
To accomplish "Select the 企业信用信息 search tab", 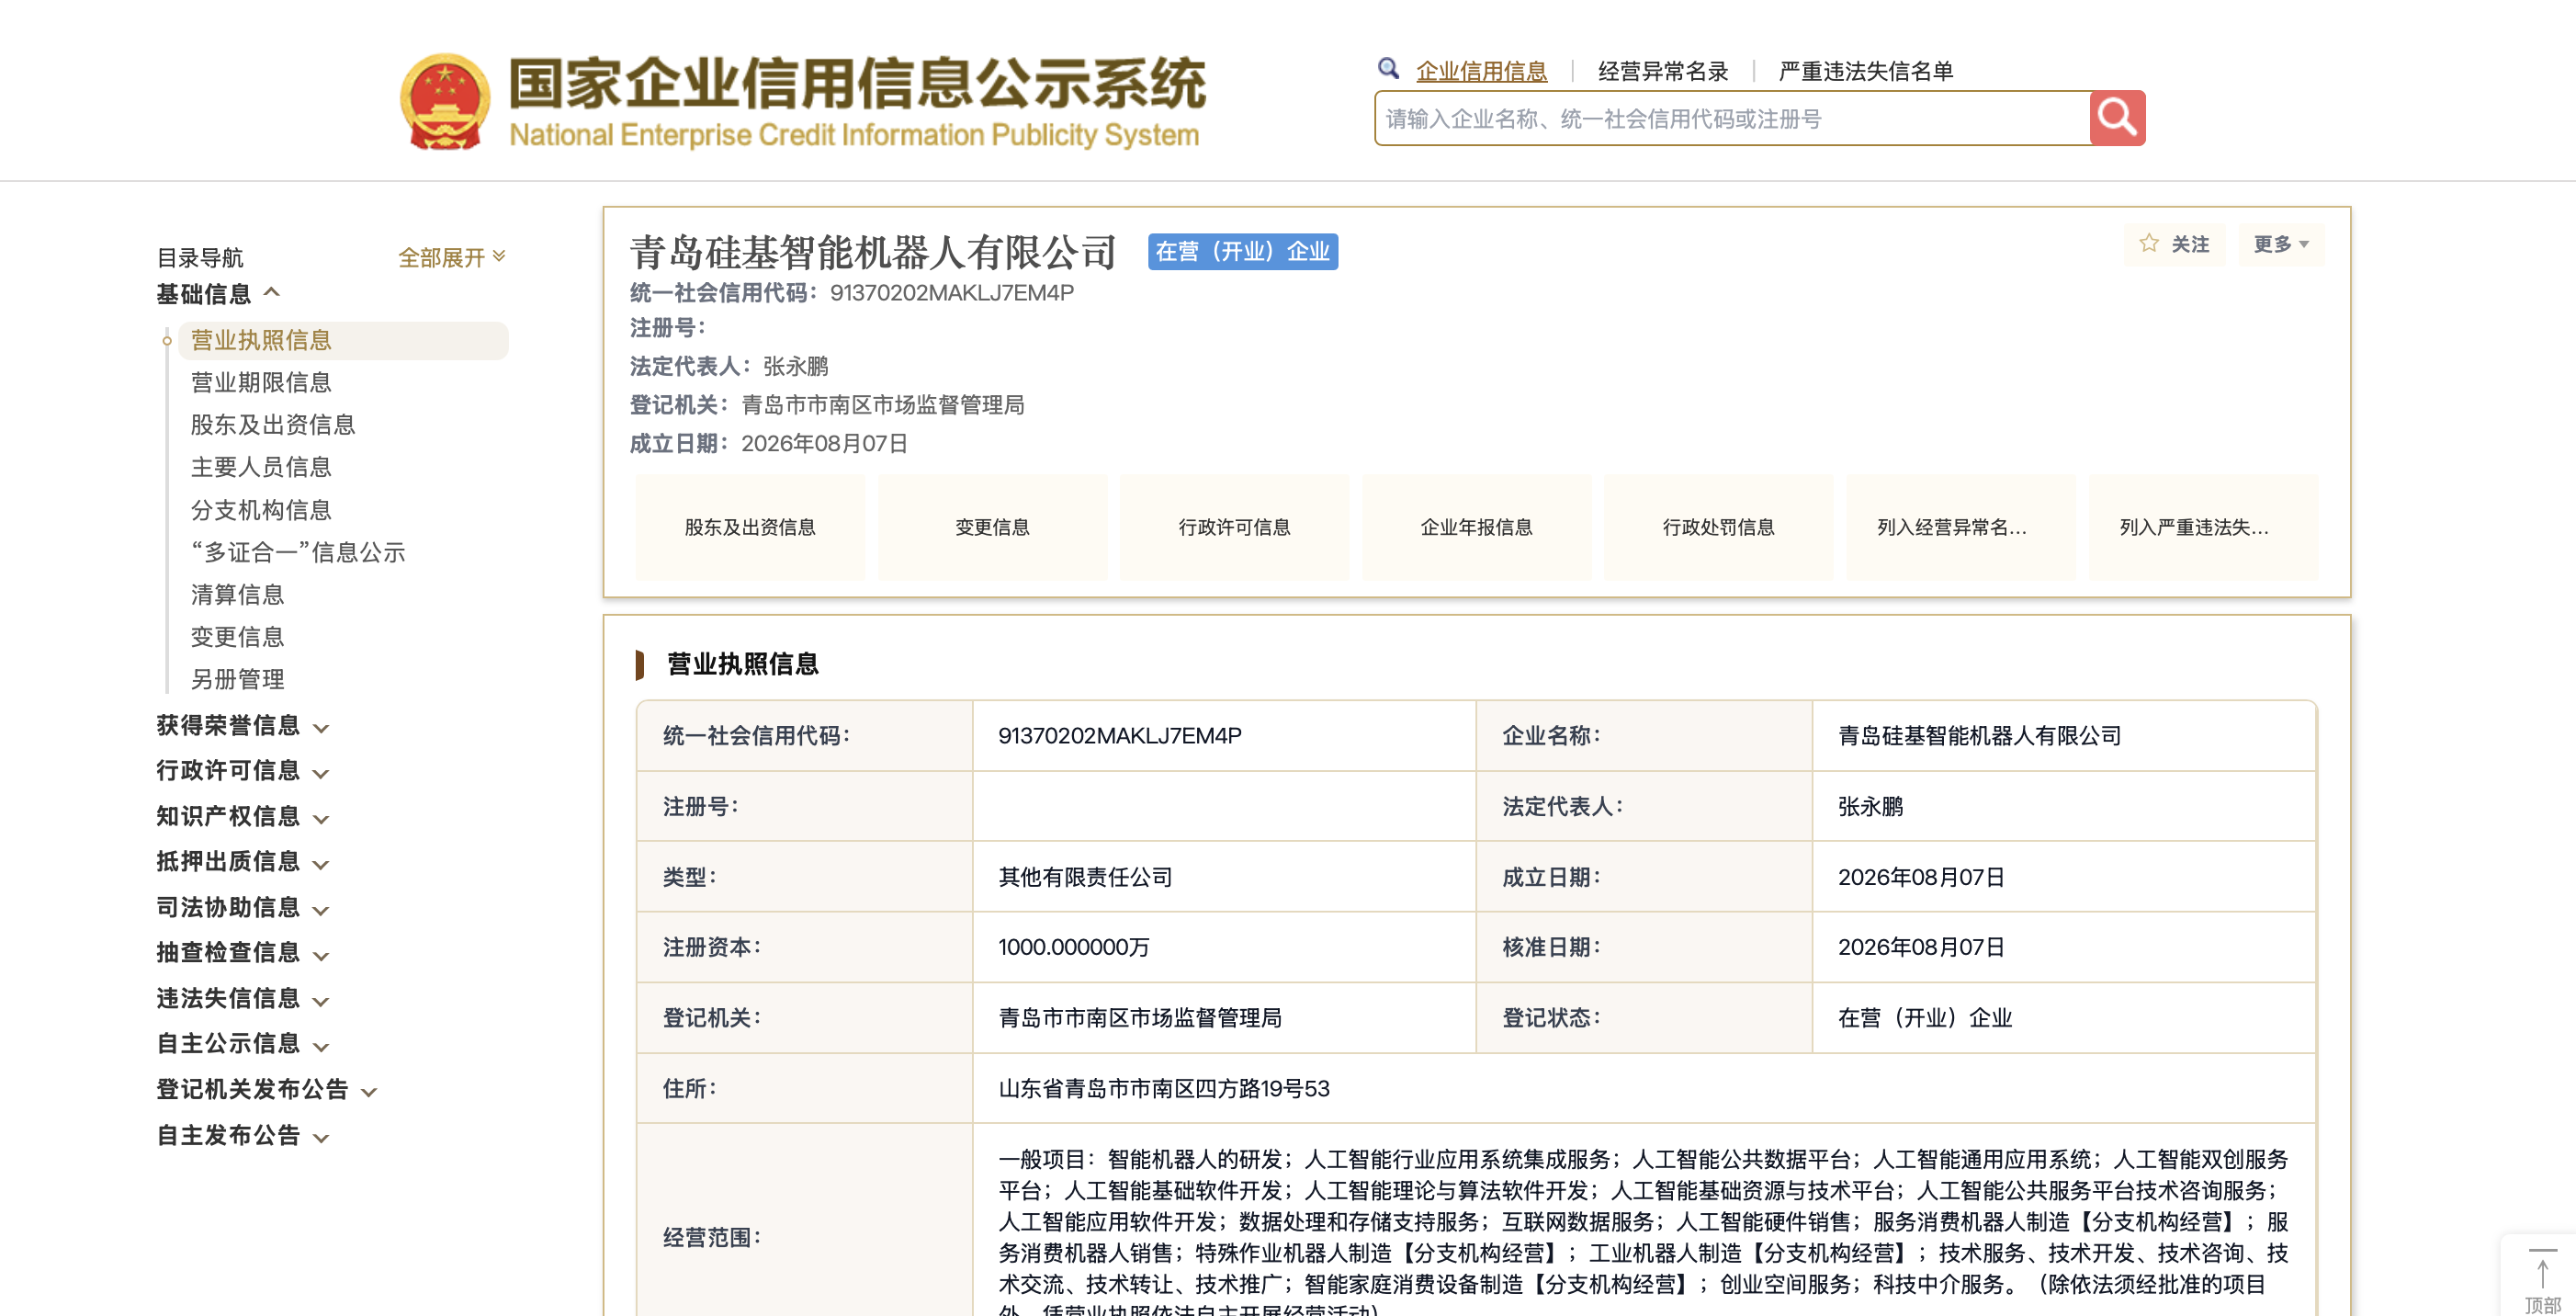I will (1481, 71).
